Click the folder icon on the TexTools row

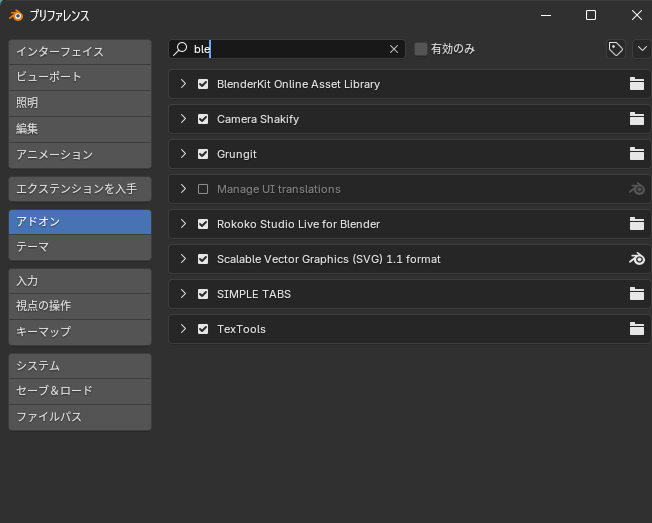[636, 329]
